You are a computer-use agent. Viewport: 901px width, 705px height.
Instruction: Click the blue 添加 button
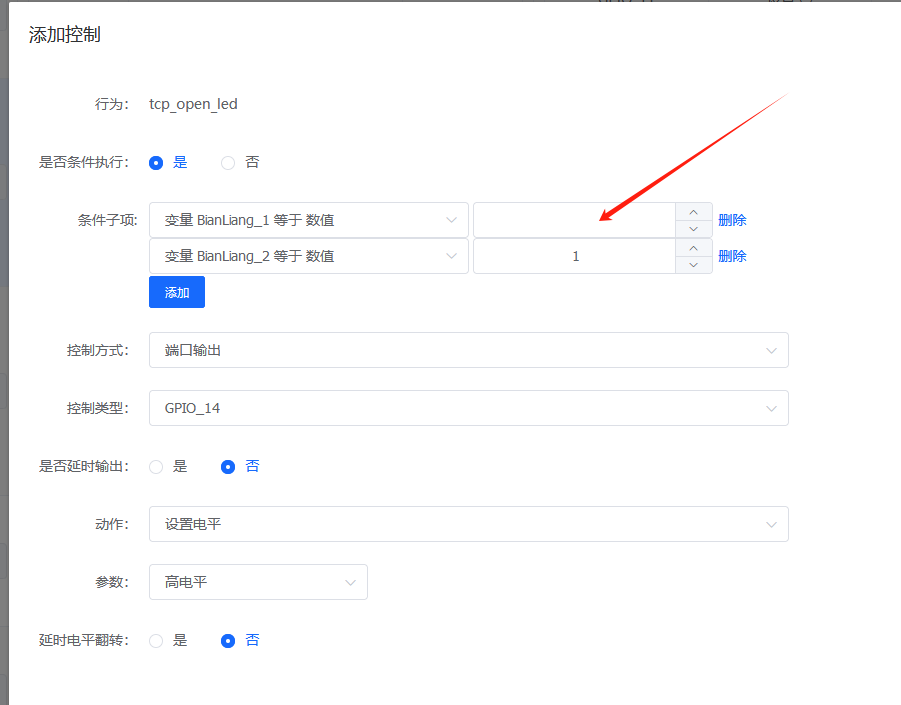pyautogui.click(x=177, y=292)
